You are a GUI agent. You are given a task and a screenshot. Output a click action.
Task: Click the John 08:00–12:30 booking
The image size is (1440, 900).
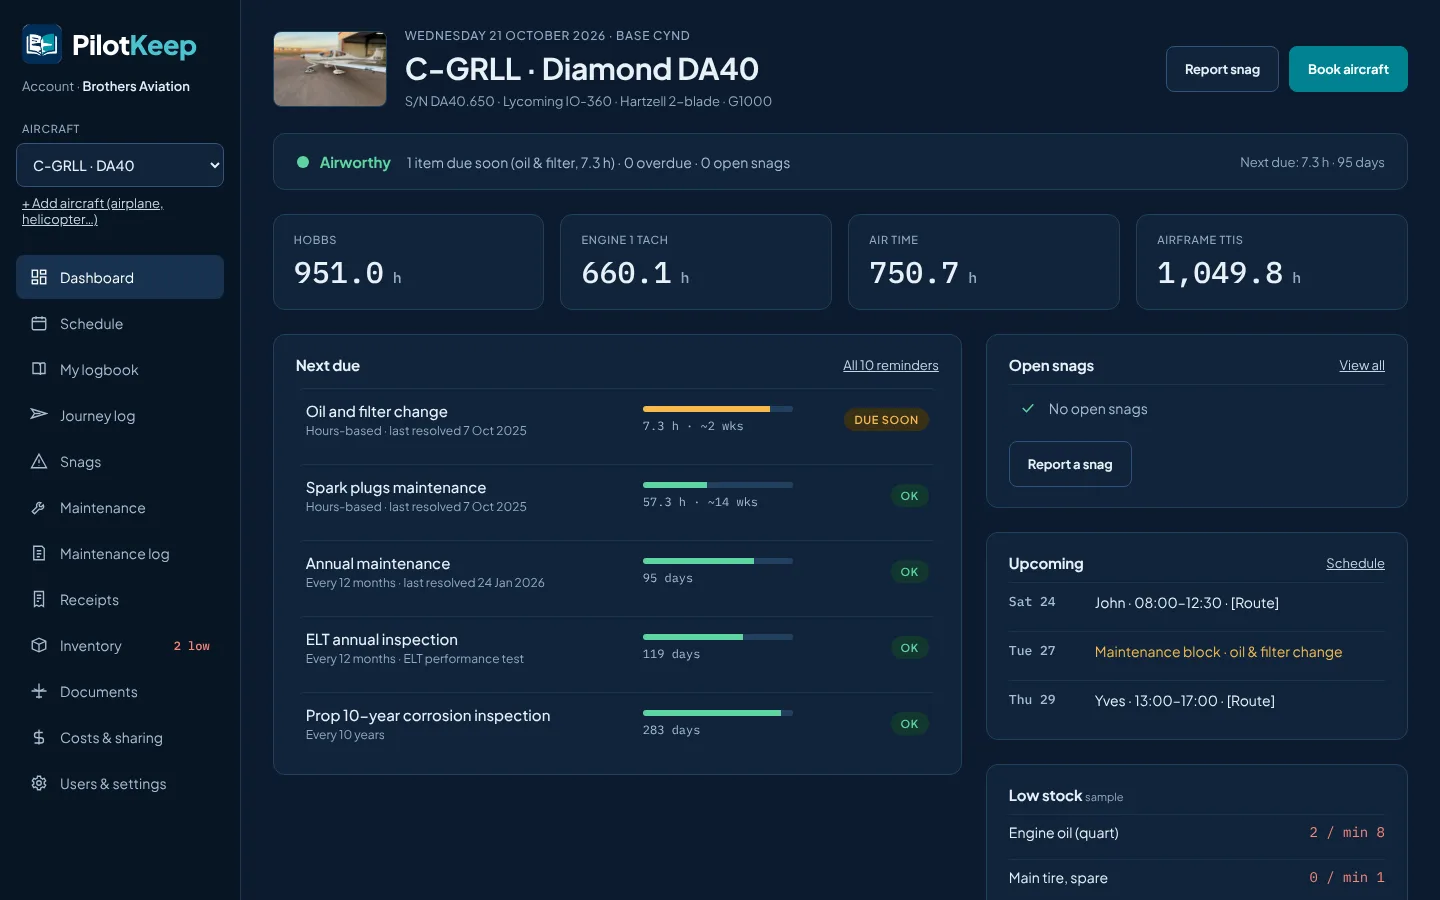[1186, 603]
